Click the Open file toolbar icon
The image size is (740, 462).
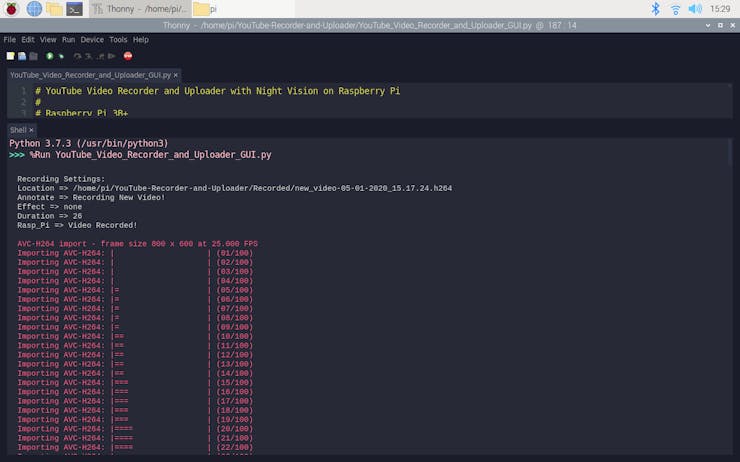[x=22, y=56]
